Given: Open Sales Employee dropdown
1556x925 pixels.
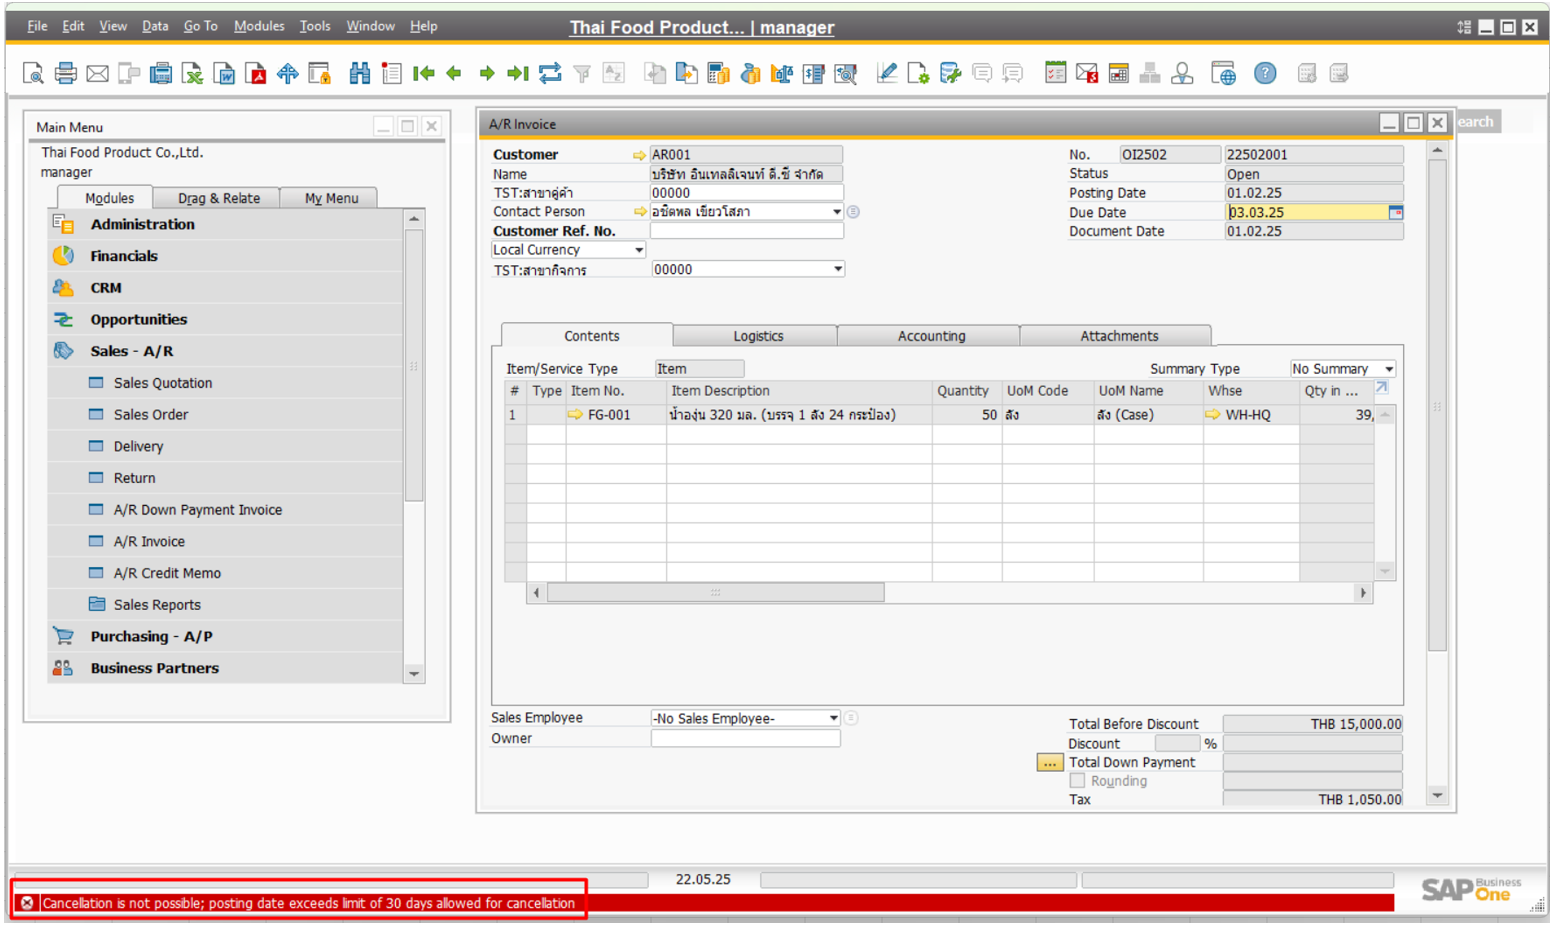Looking at the screenshot, I should pos(833,718).
